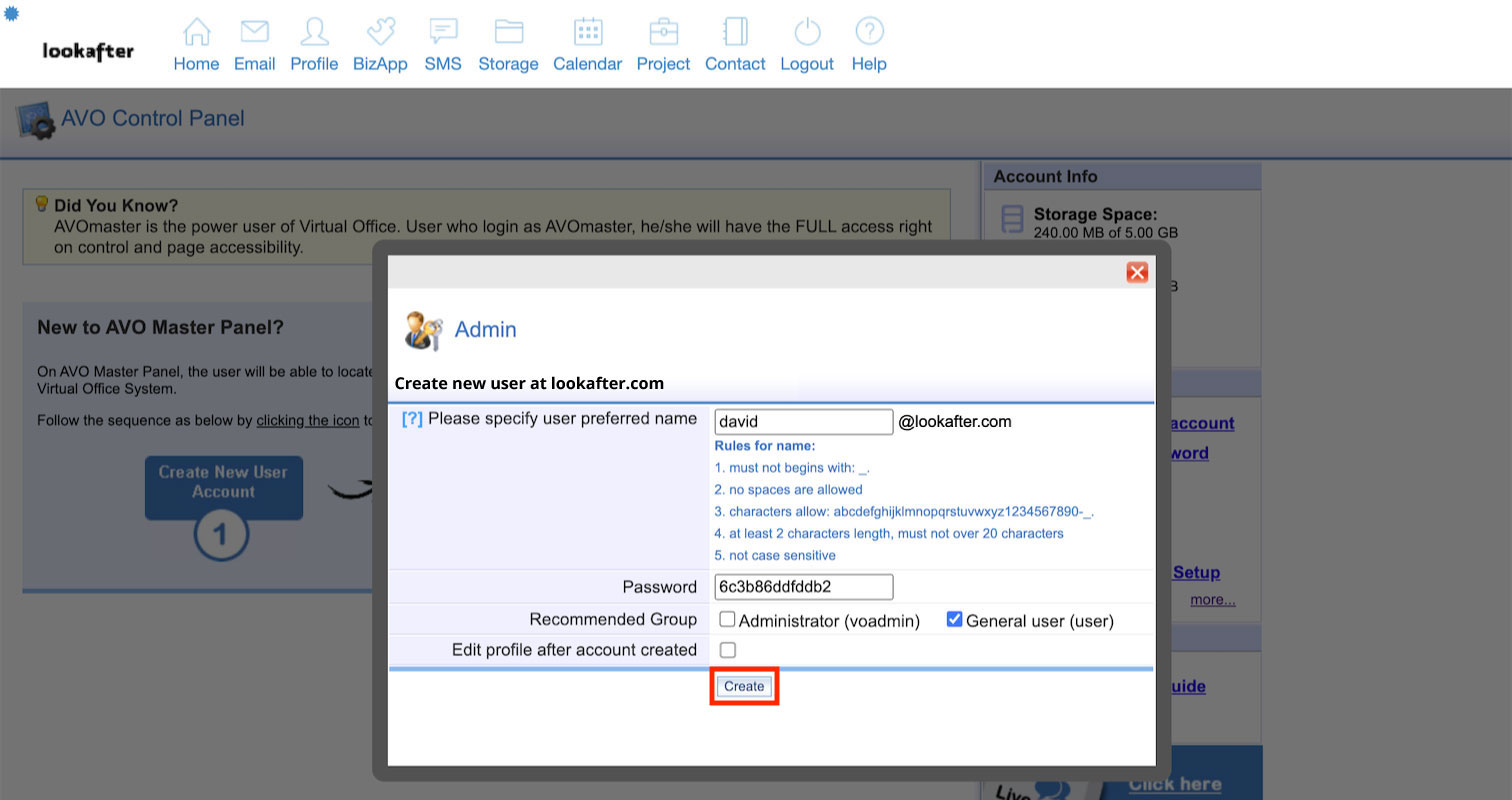Open the Contact book icon
Image resolution: width=1512 pixels, height=800 pixels.
tap(735, 33)
